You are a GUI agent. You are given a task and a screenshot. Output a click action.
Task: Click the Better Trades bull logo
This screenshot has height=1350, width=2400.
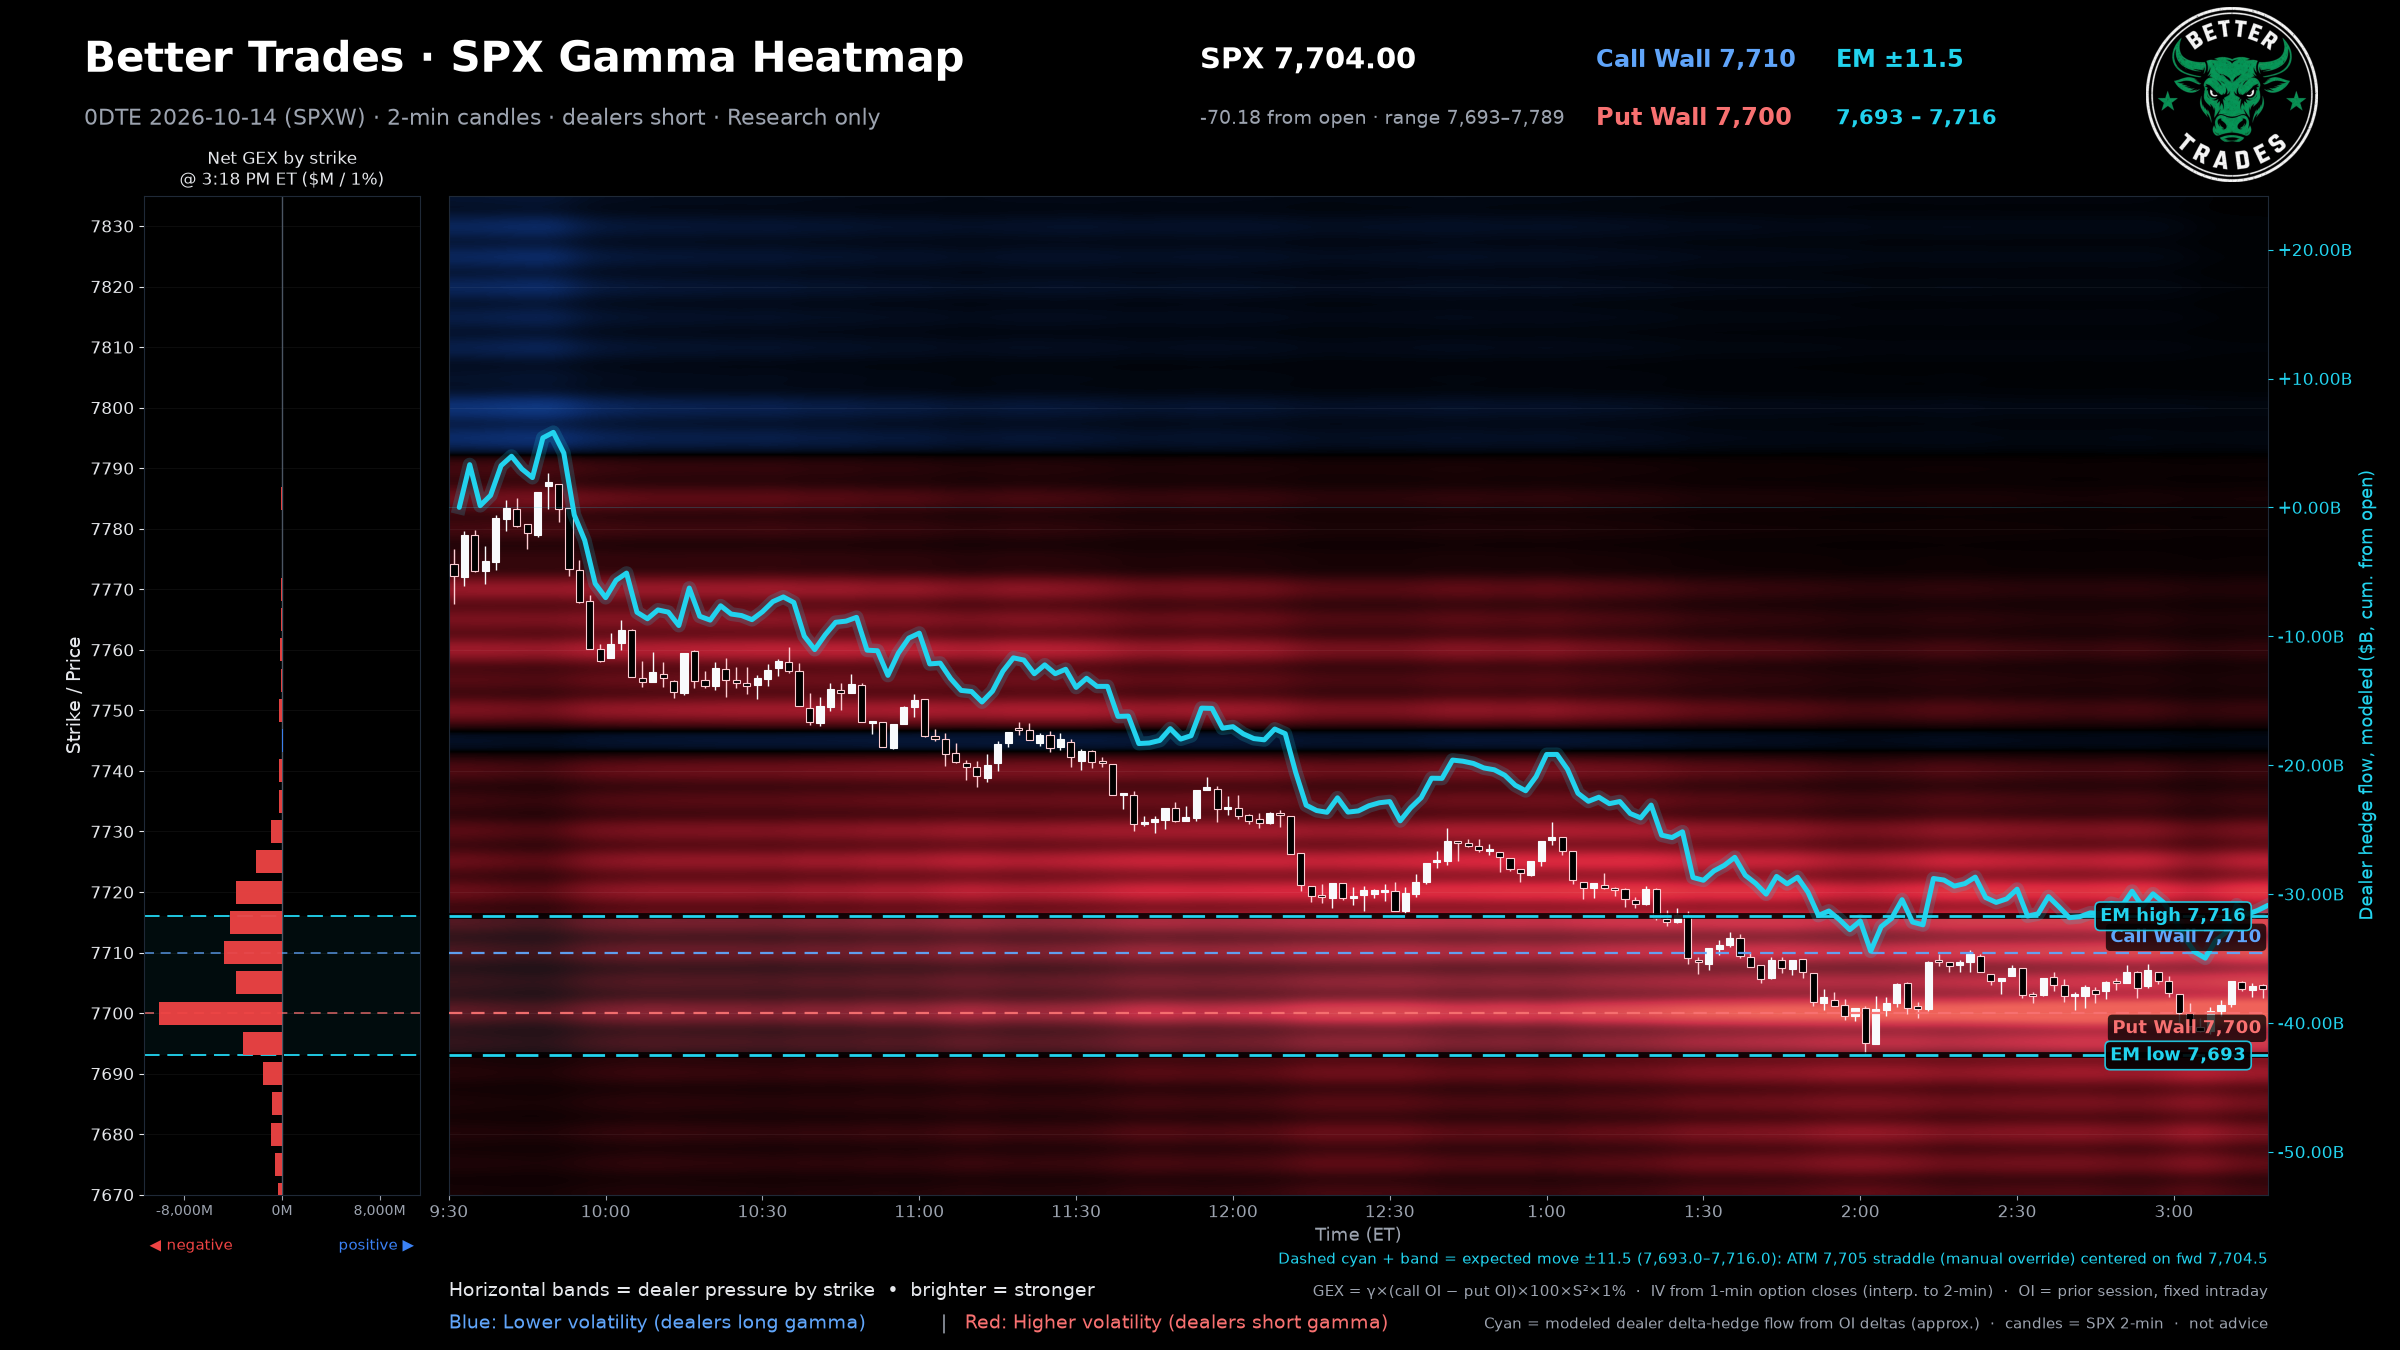pyautogui.click(x=2231, y=95)
